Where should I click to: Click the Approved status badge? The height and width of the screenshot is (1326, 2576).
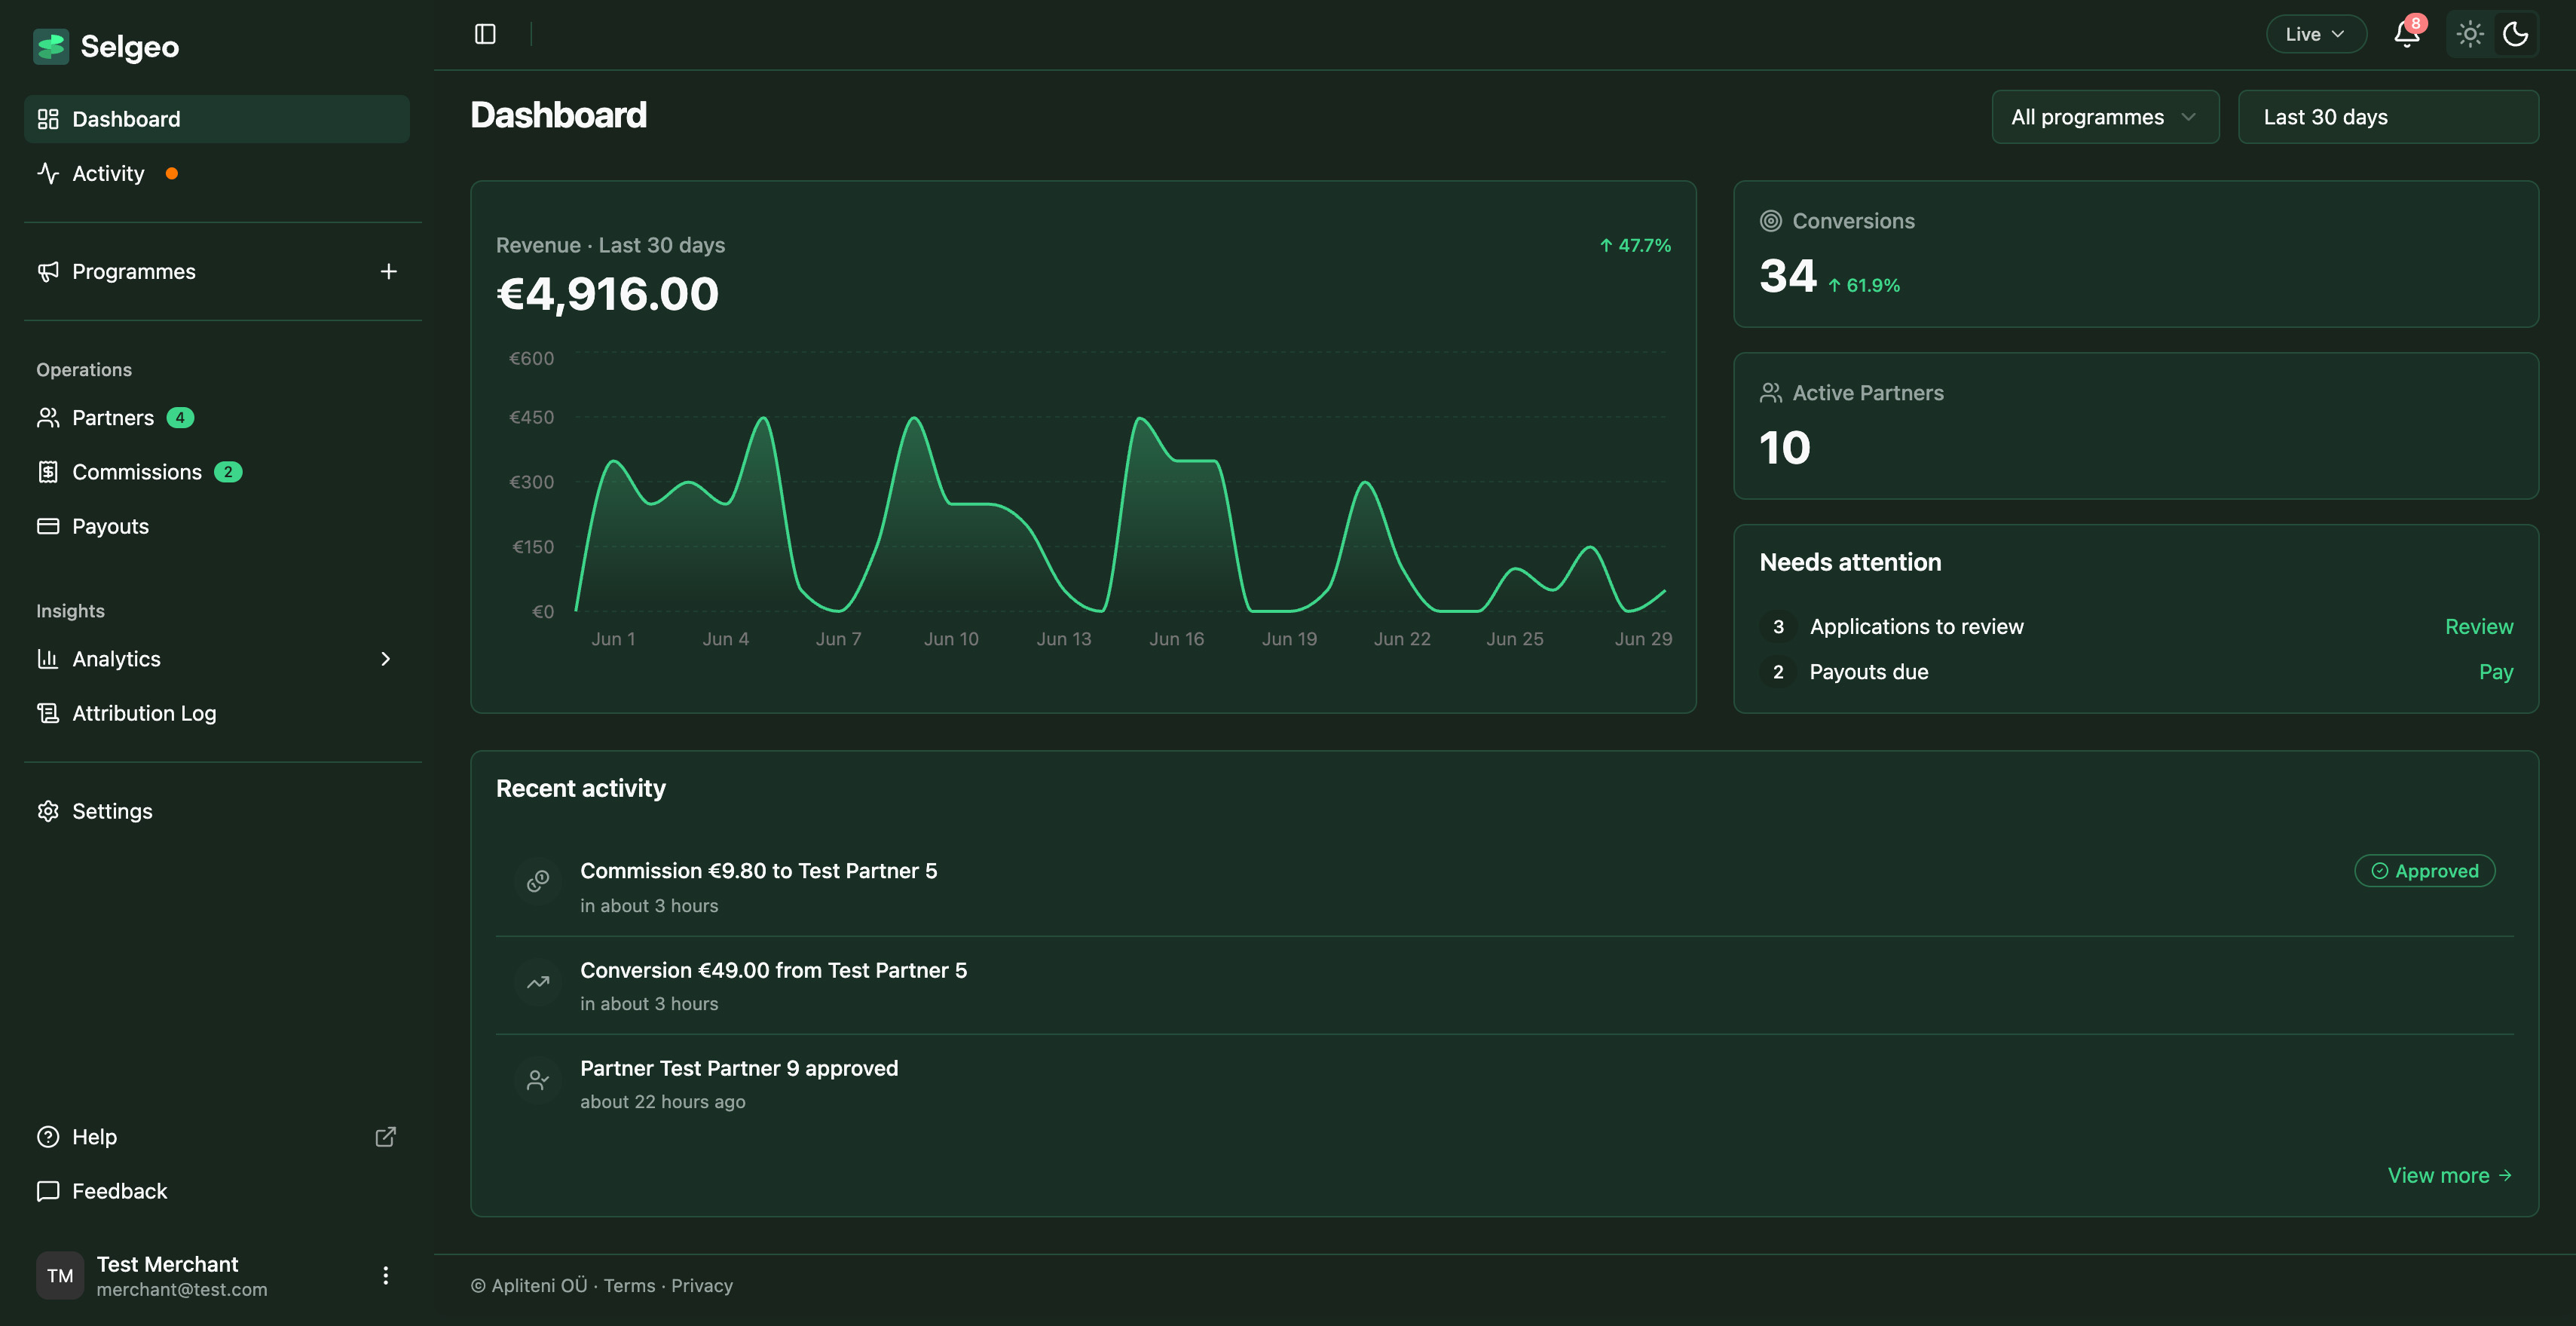(x=2424, y=871)
